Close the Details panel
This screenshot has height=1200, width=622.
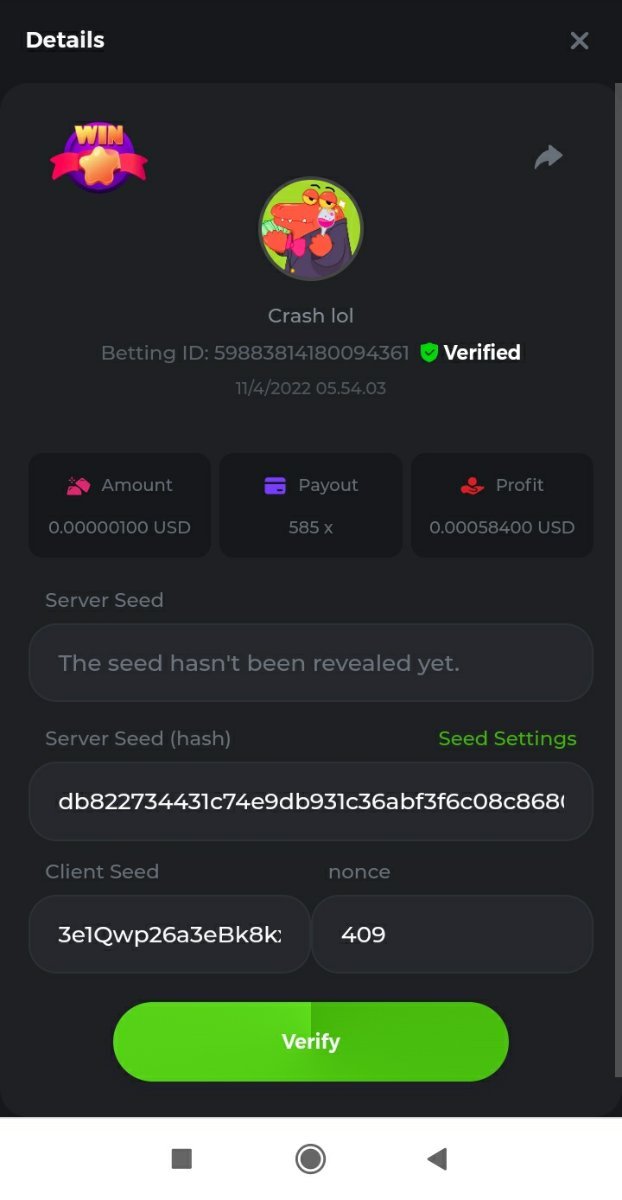tap(579, 41)
